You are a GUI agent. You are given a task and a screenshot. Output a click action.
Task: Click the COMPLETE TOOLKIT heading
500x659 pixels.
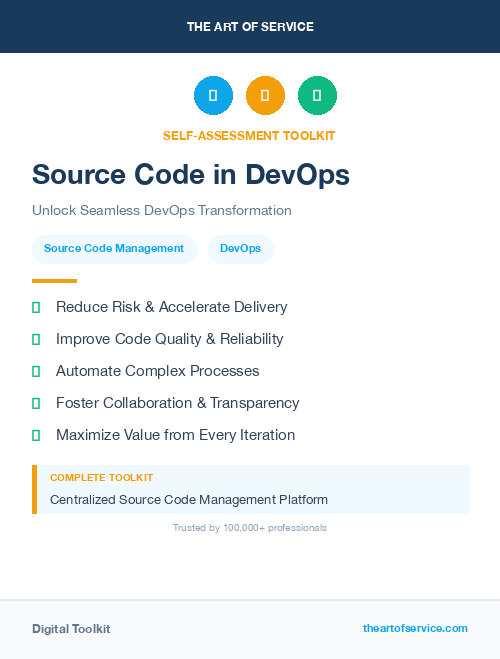click(101, 478)
